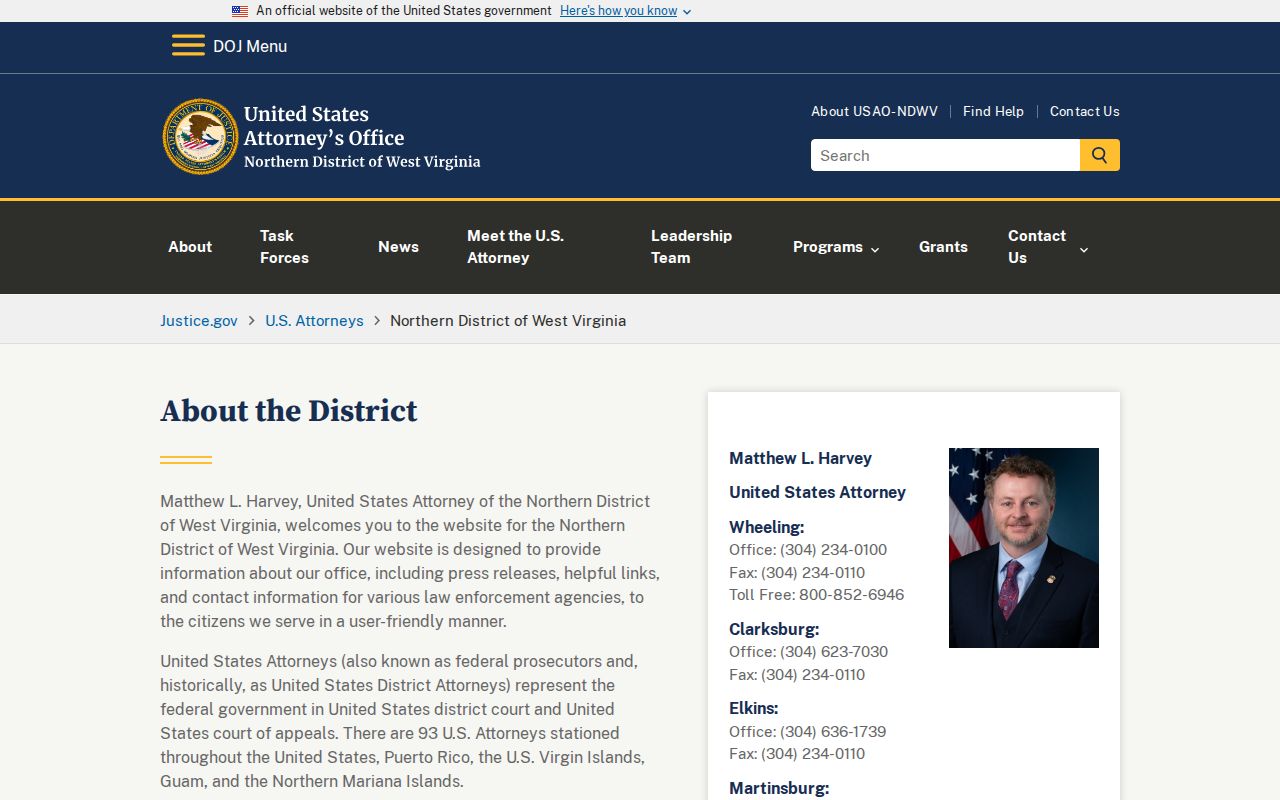Image resolution: width=1280 pixels, height=800 pixels.
Task: Click 'Northern District of West Virginia' breadcrumb text
Action: click(508, 321)
